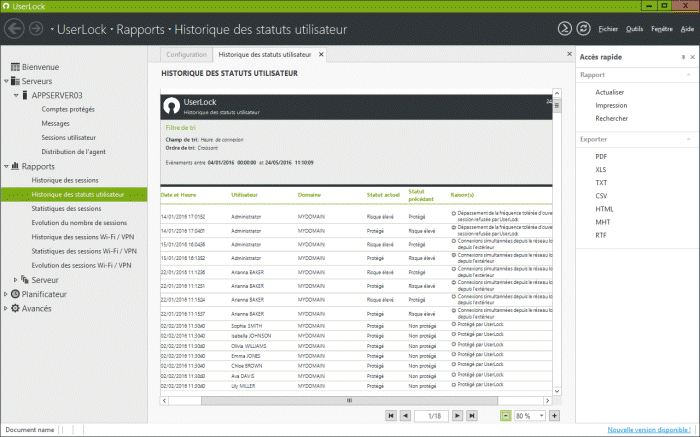The image size is (700, 437).
Task: Collapse the Exporter section in Accès rapide
Action: click(689, 139)
